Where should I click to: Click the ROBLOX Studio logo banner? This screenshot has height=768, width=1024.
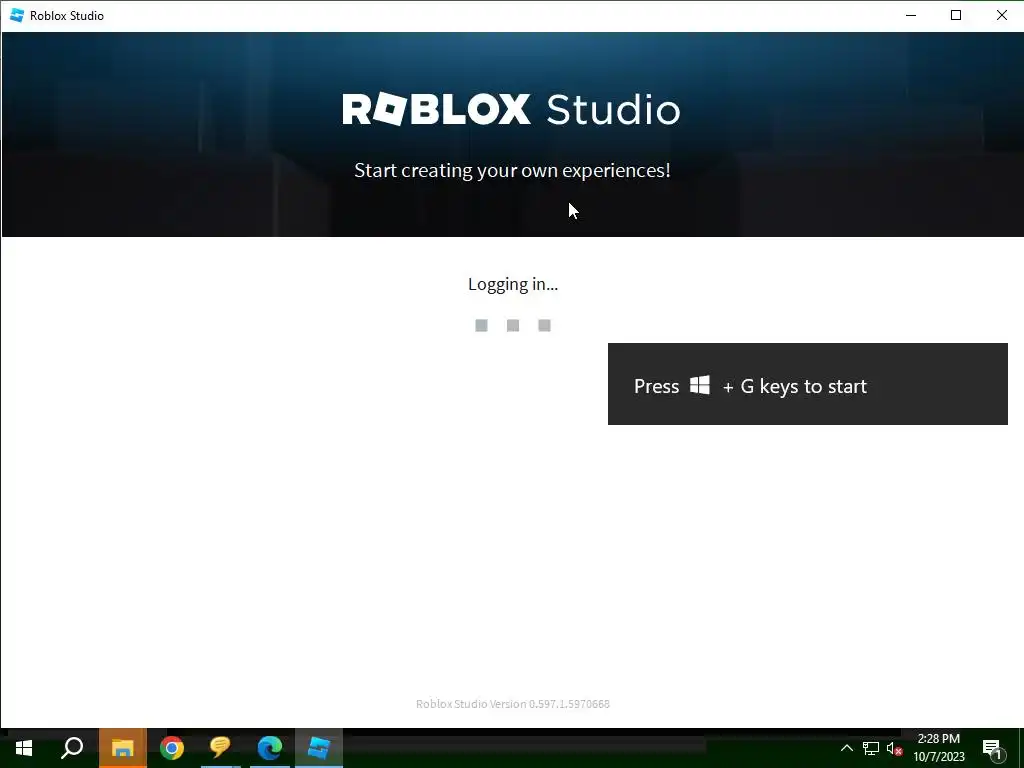coord(511,109)
